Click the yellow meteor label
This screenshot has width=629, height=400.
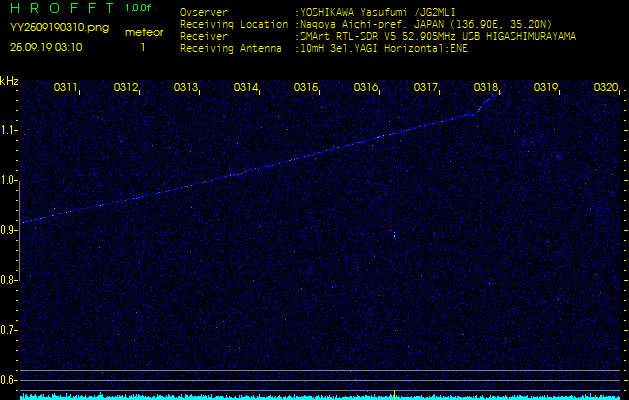click(143, 32)
